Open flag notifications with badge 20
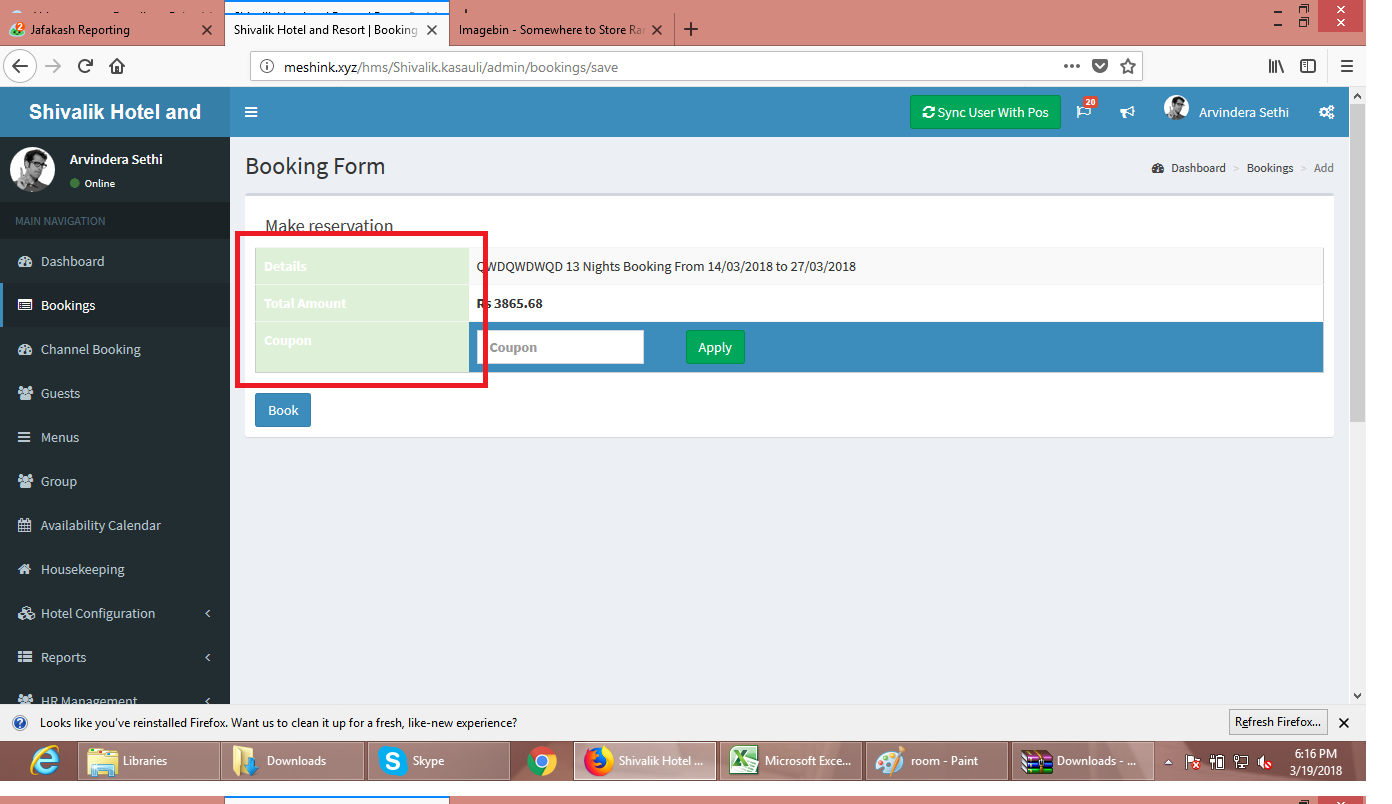Screen dimensions: 1392x804 click(x=1084, y=111)
